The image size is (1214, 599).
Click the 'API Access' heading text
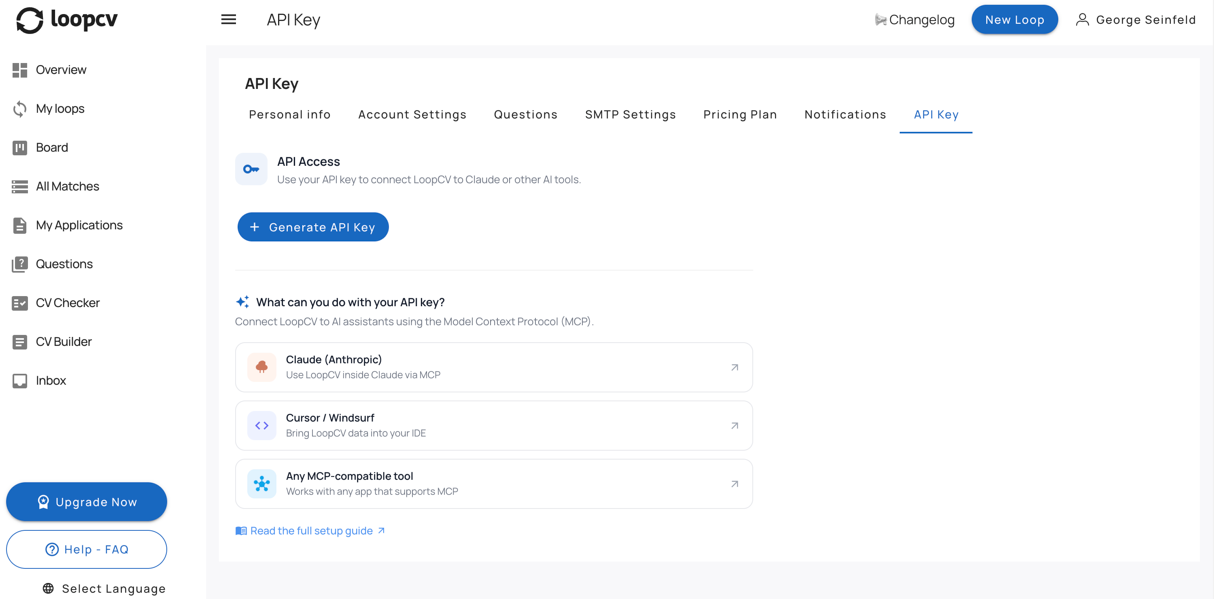click(x=308, y=162)
